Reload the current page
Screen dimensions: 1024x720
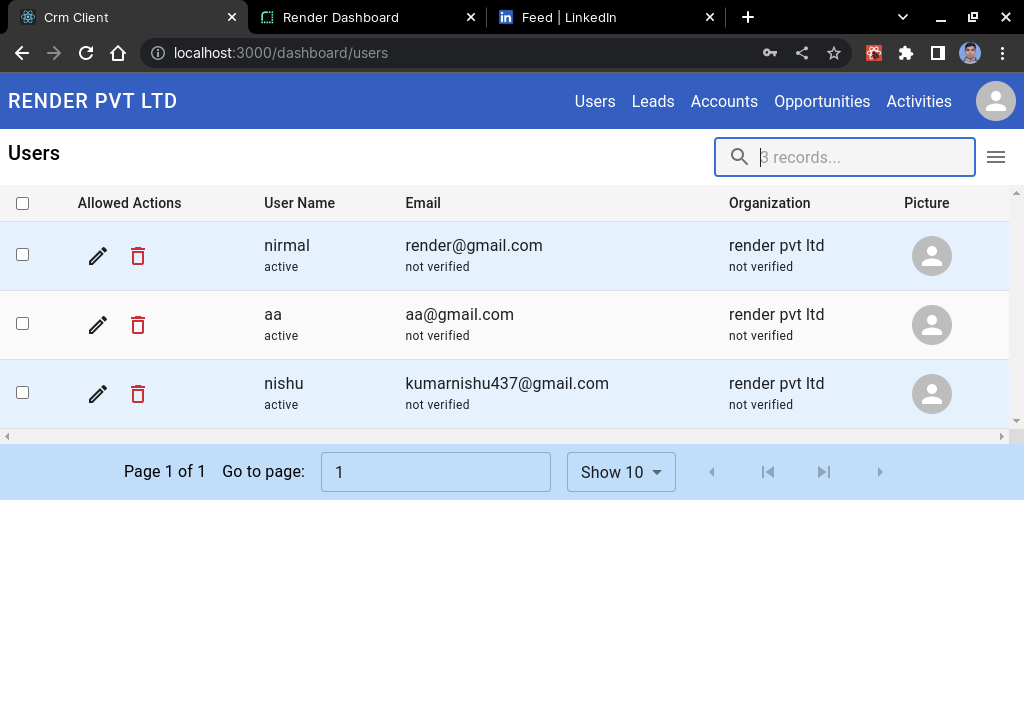click(x=86, y=53)
